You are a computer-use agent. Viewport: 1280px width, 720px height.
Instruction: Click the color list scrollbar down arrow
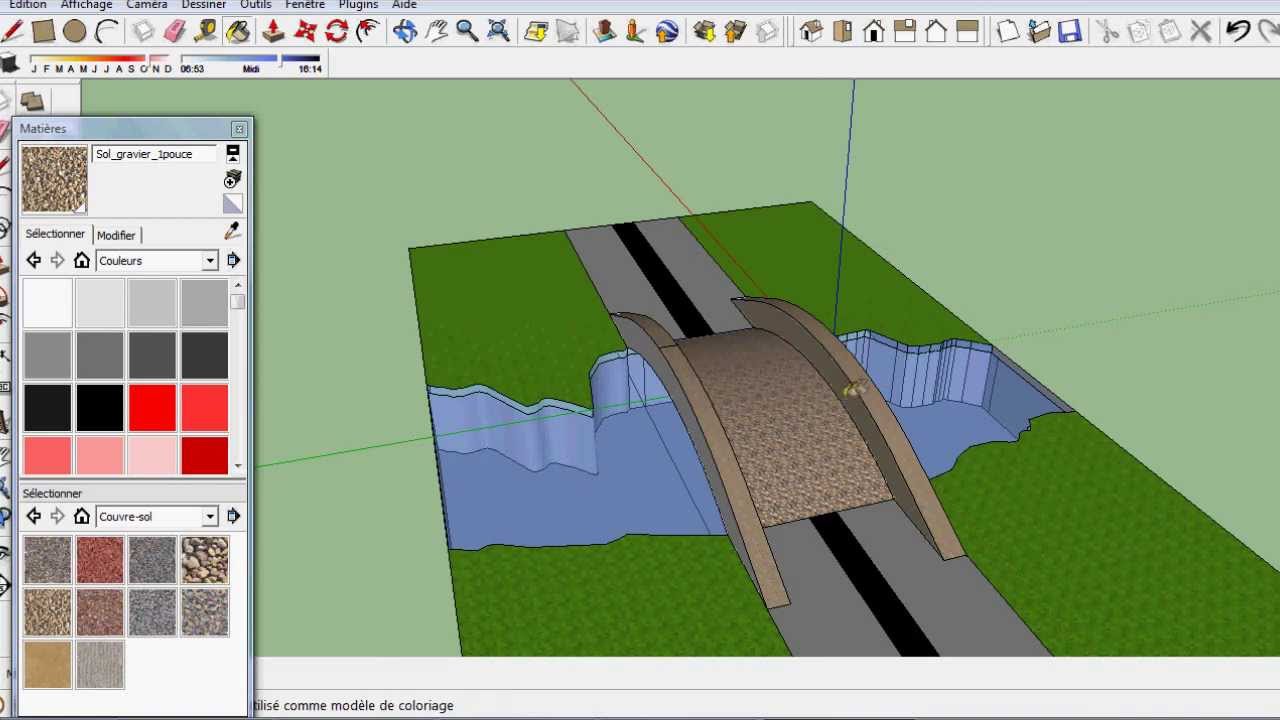[x=237, y=465]
